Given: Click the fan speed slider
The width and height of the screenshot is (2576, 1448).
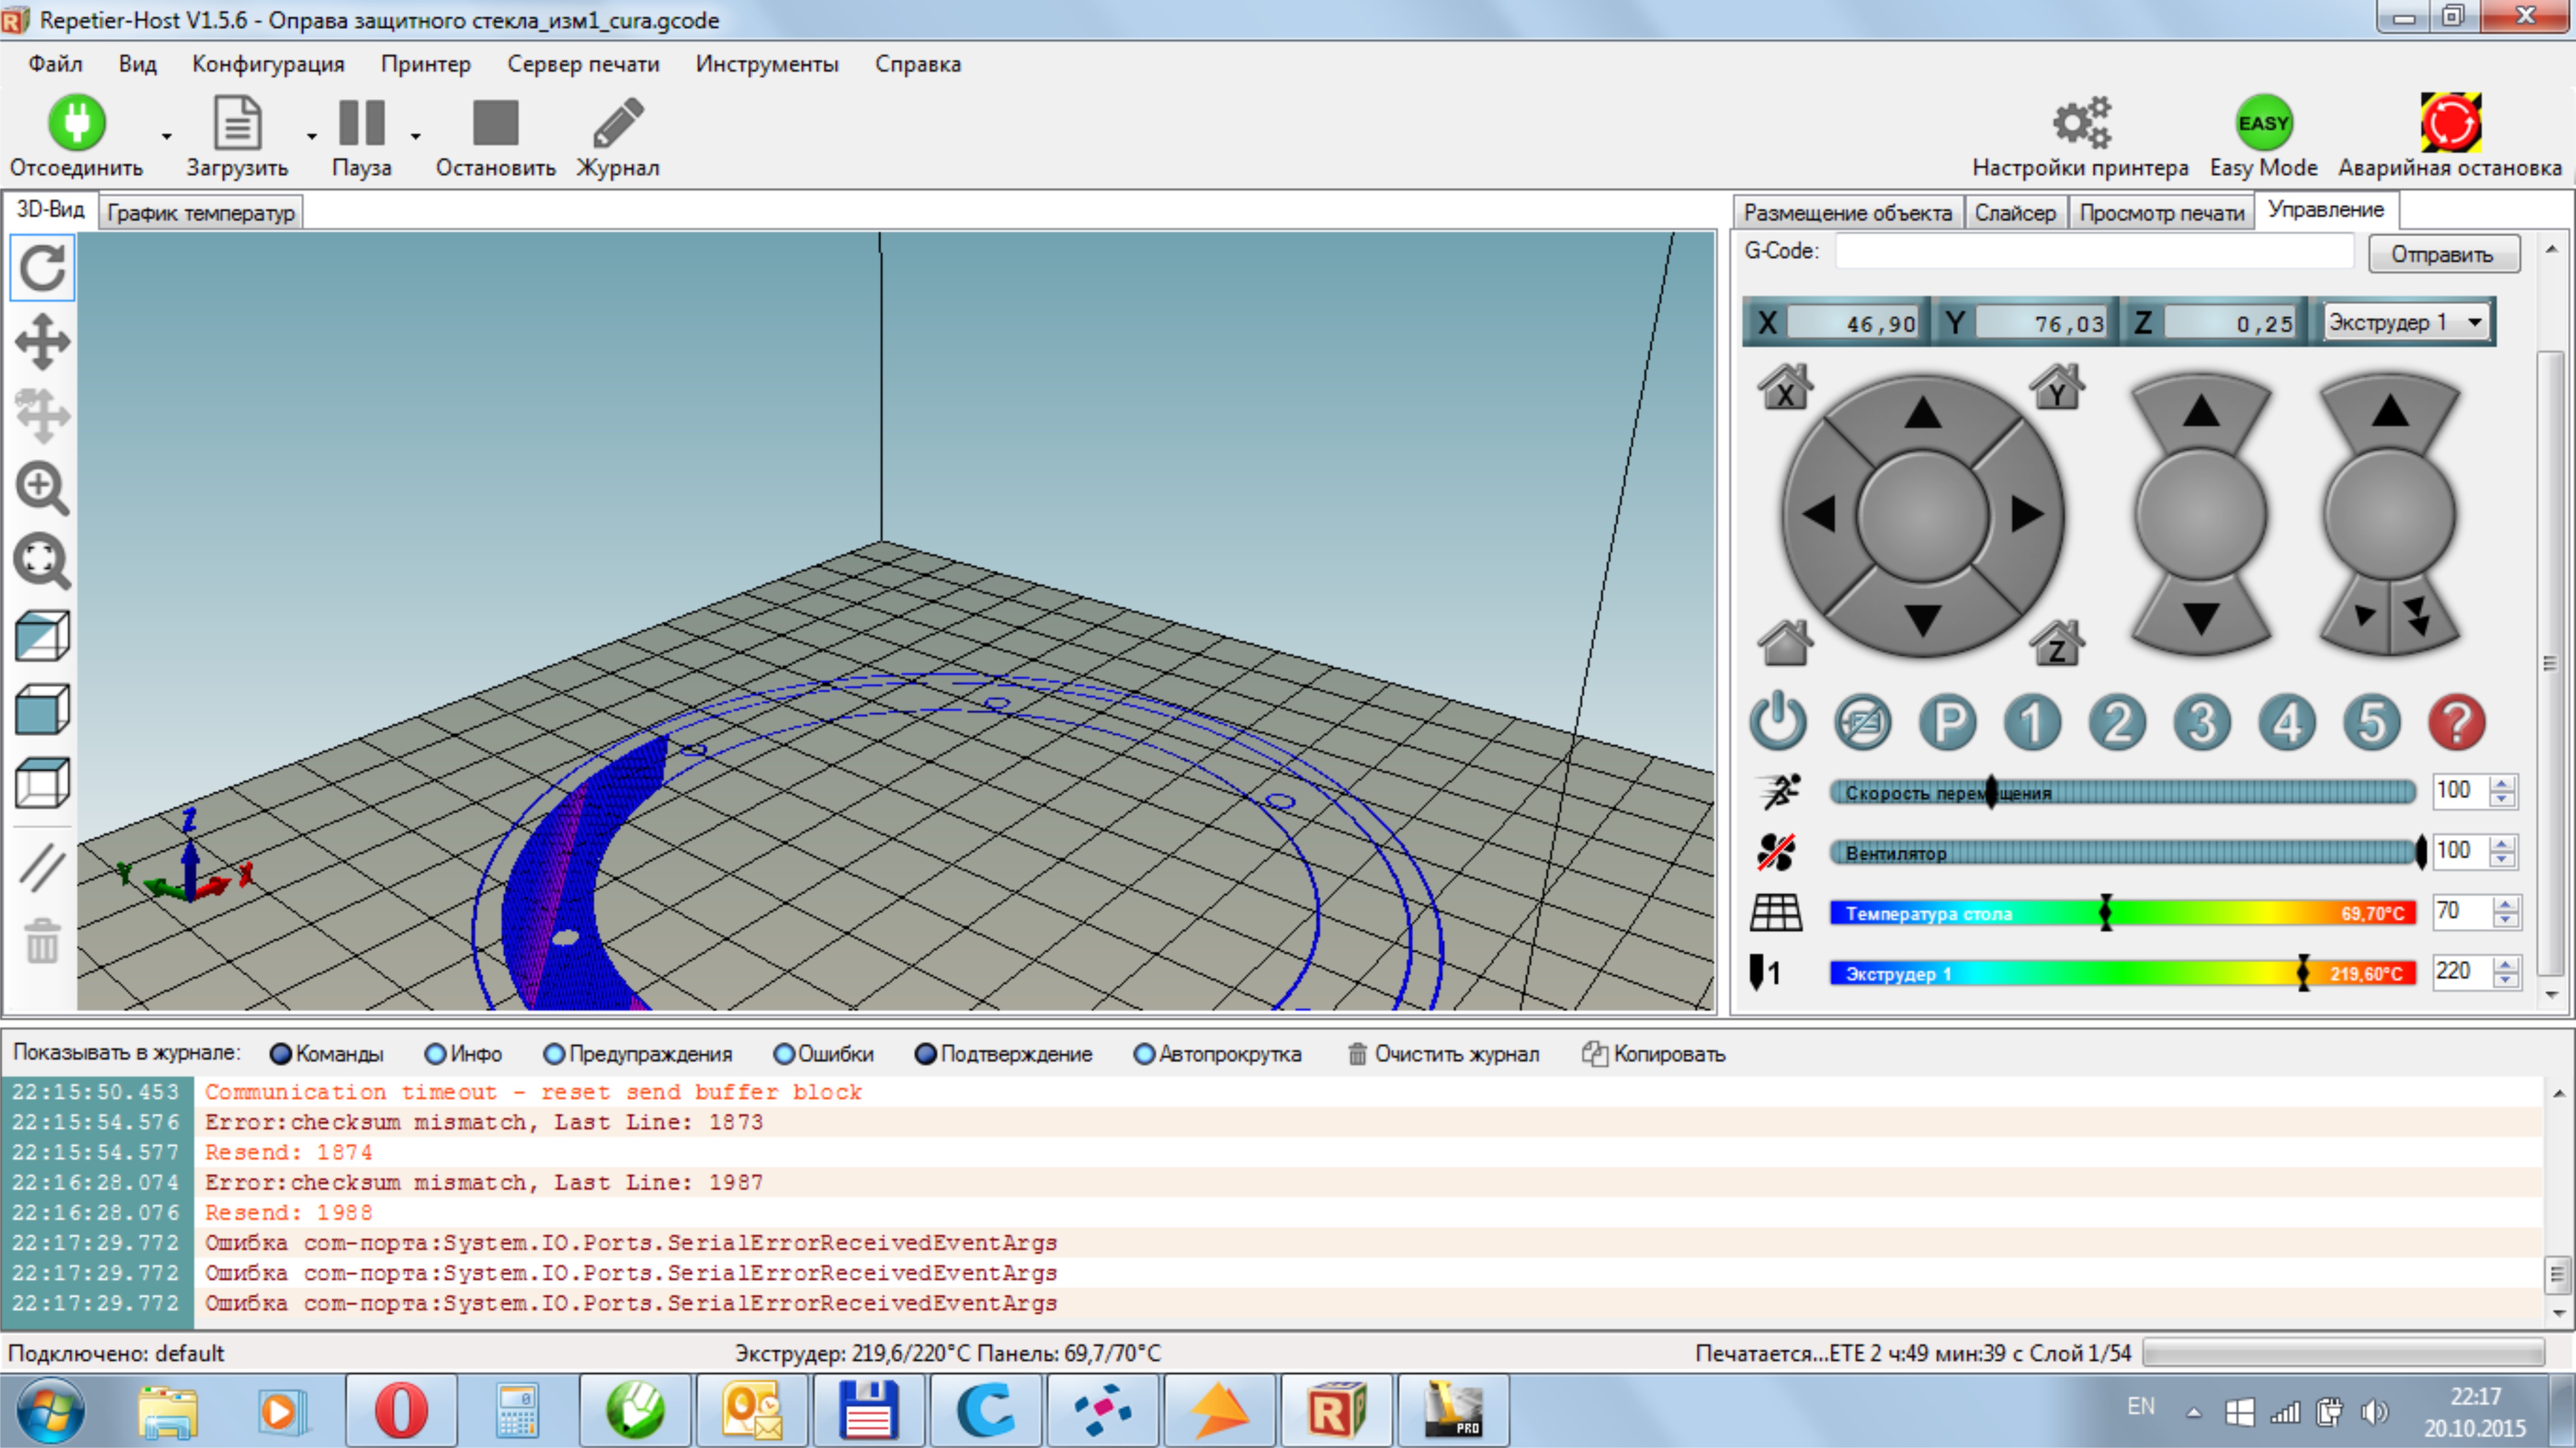Looking at the screenshot, I should tap(2120, 852).
